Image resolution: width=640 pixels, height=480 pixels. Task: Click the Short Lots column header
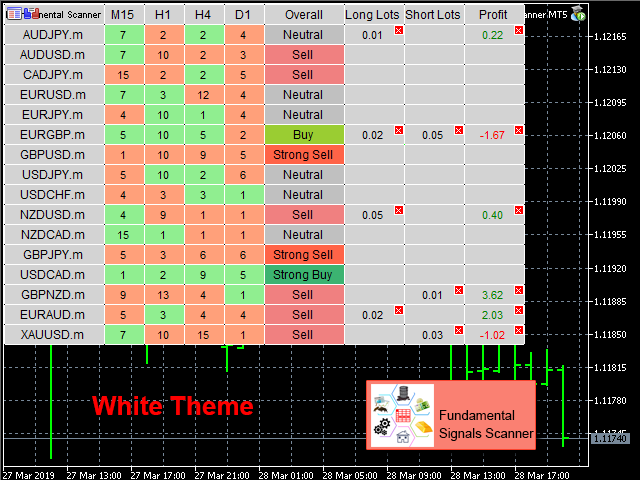point(434,15)
